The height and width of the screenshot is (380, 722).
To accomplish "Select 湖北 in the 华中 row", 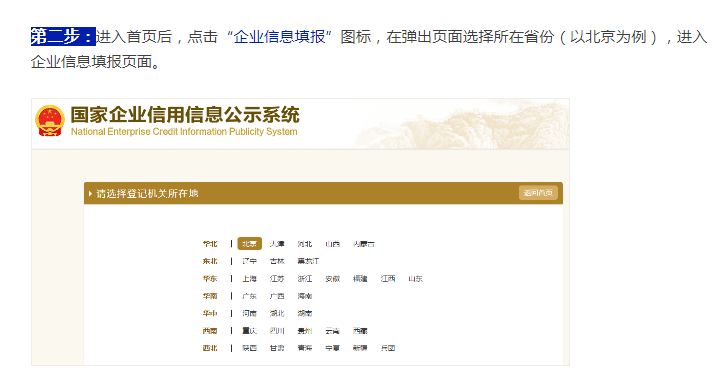I will (x=277, y=313).
